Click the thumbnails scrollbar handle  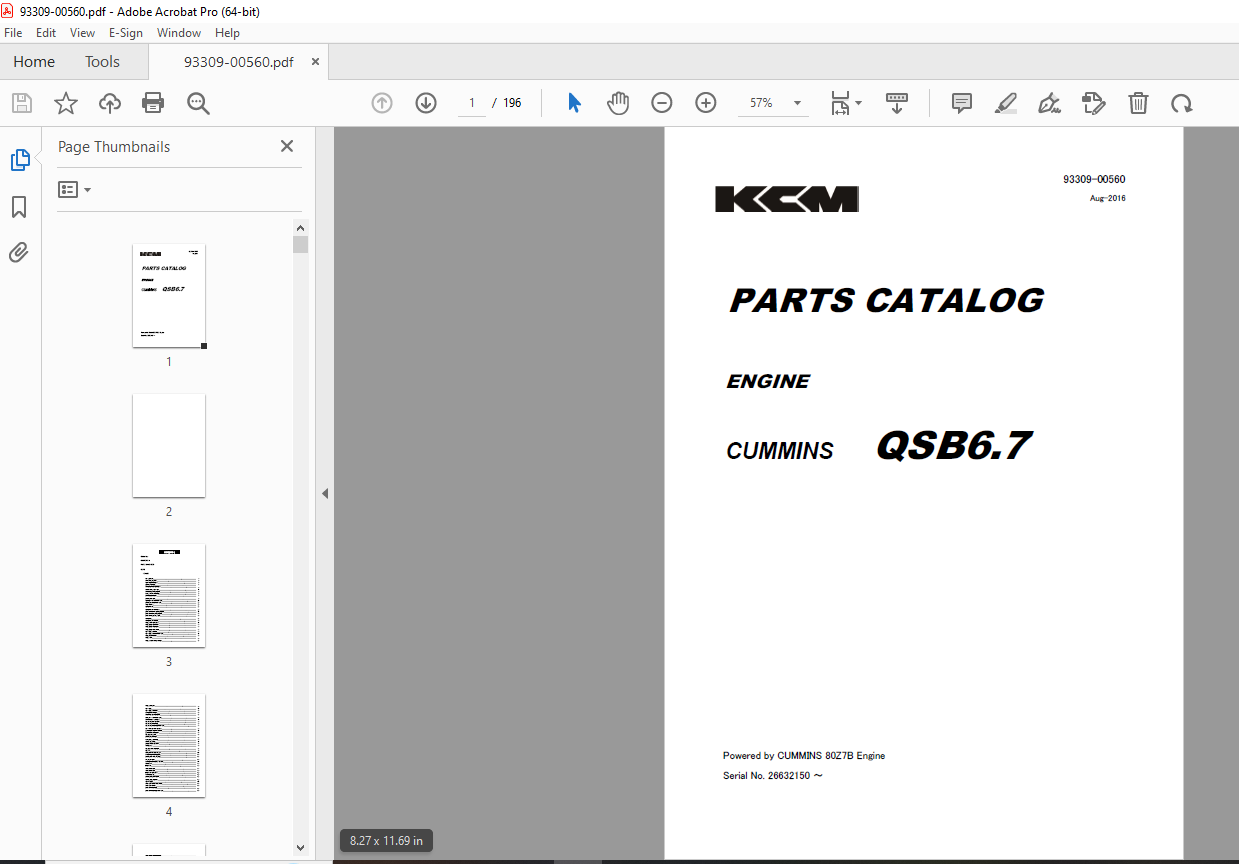301,245
